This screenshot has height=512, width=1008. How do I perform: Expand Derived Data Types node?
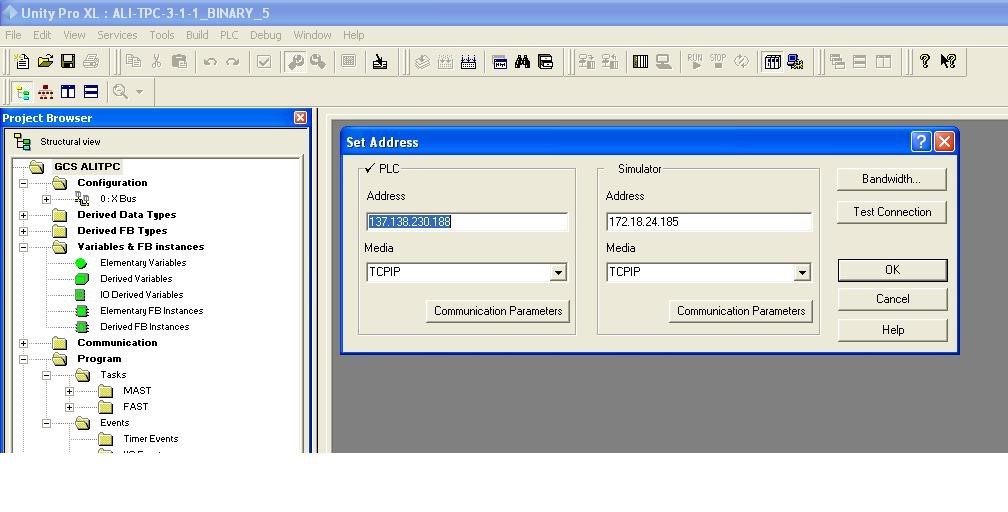(23, 215)
